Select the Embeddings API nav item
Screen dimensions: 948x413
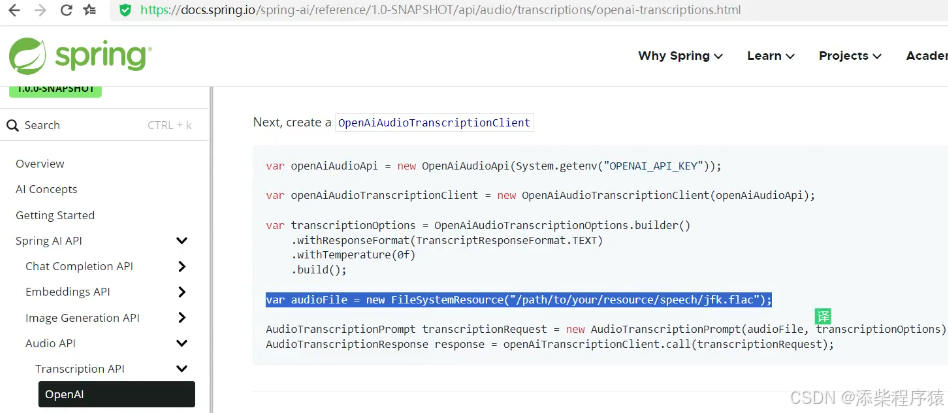click(x=68, y=292)
